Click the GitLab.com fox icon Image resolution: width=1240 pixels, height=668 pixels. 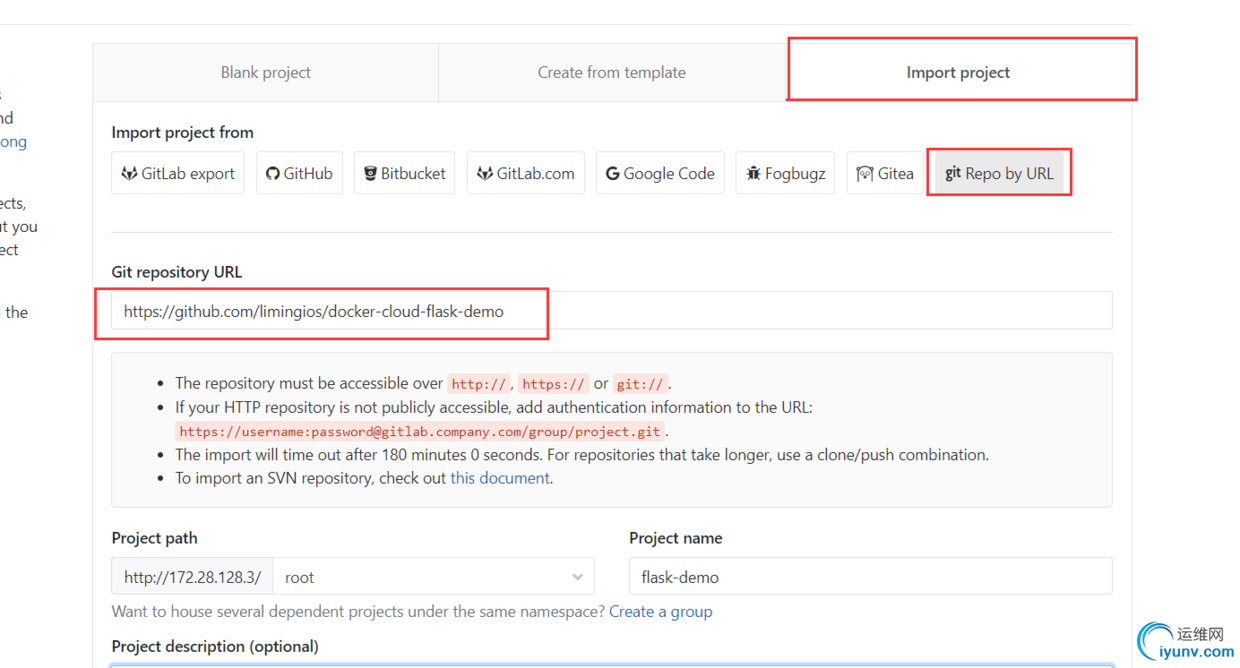[485, 173]
